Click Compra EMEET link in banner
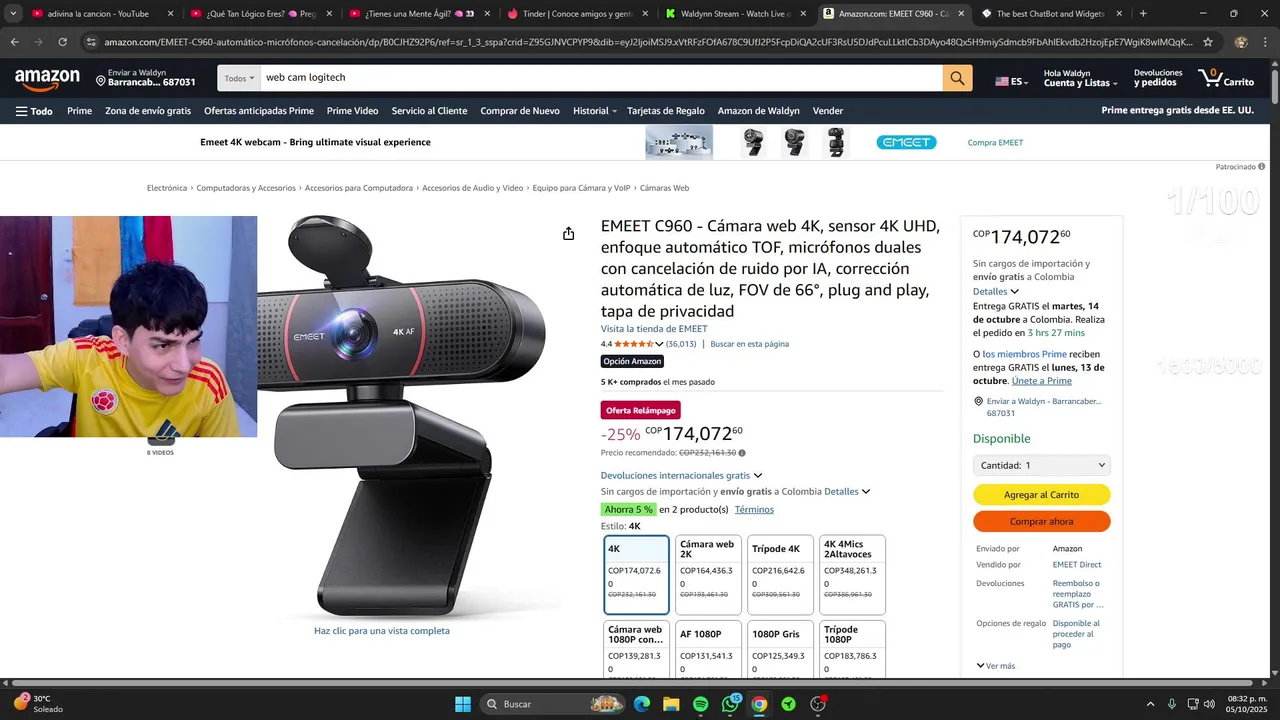Viewport: 1280px width, 720px height. coord(995,142)
